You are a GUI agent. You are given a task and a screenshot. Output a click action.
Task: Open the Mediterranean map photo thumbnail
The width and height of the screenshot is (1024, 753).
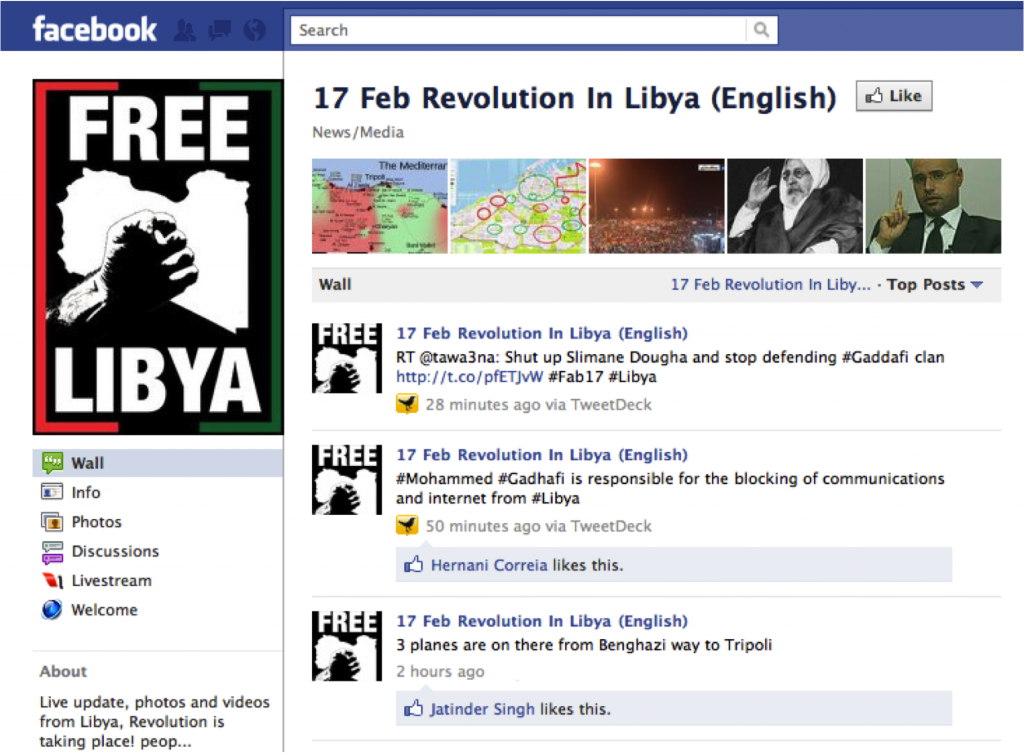(x=379, y=206)
